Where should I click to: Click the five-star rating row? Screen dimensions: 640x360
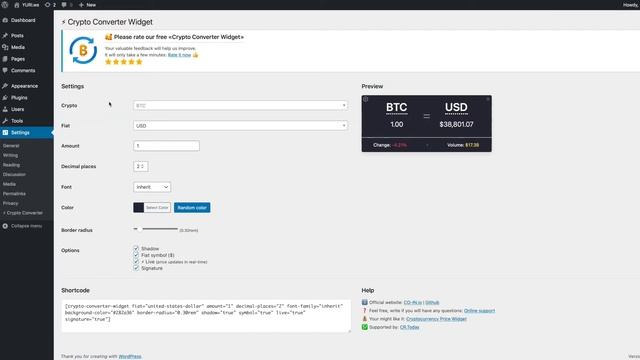coord(124,62)
